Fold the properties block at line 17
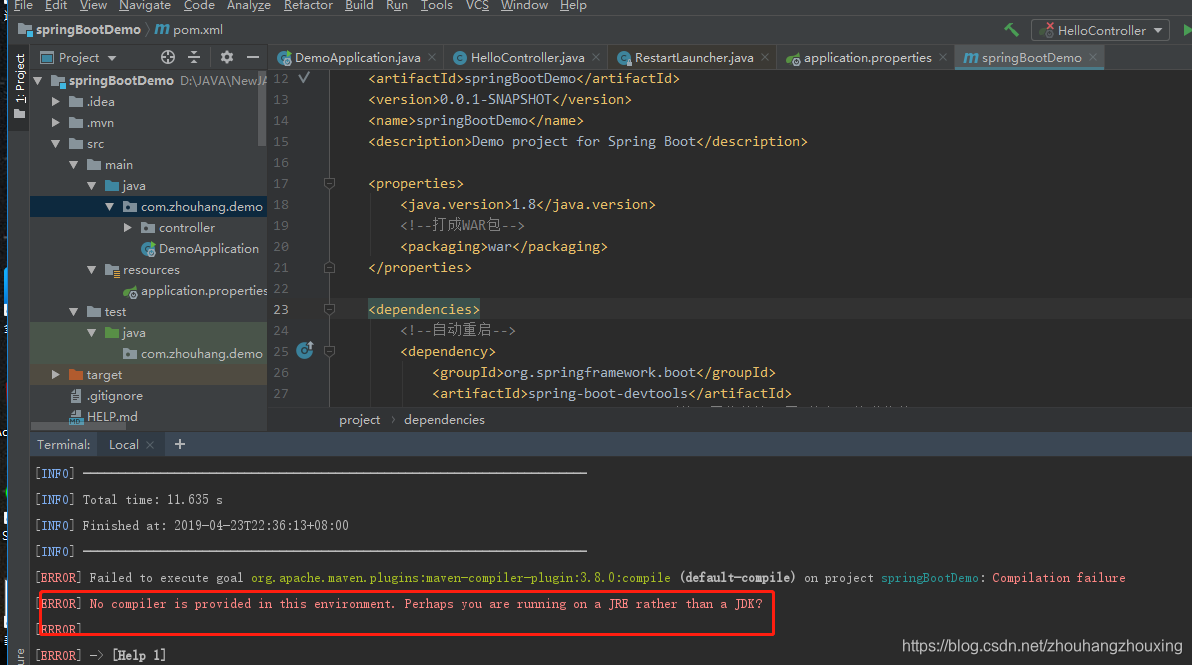Viewport: 1192px width, 665px height. [329, 183]
